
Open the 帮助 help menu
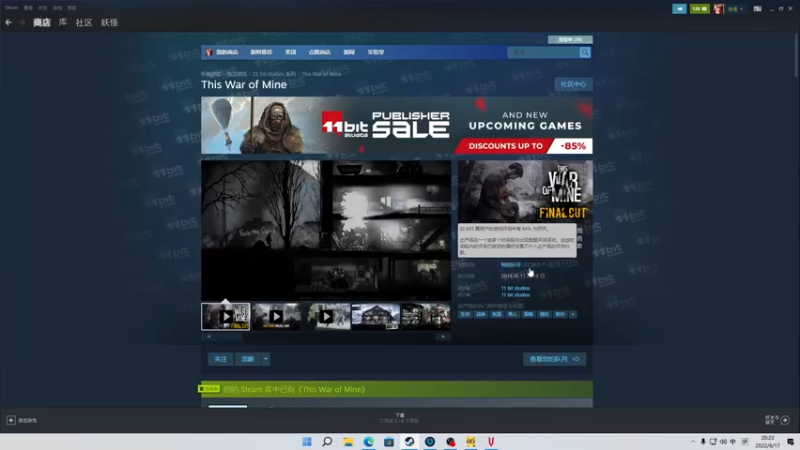click(x=72, y=8)
